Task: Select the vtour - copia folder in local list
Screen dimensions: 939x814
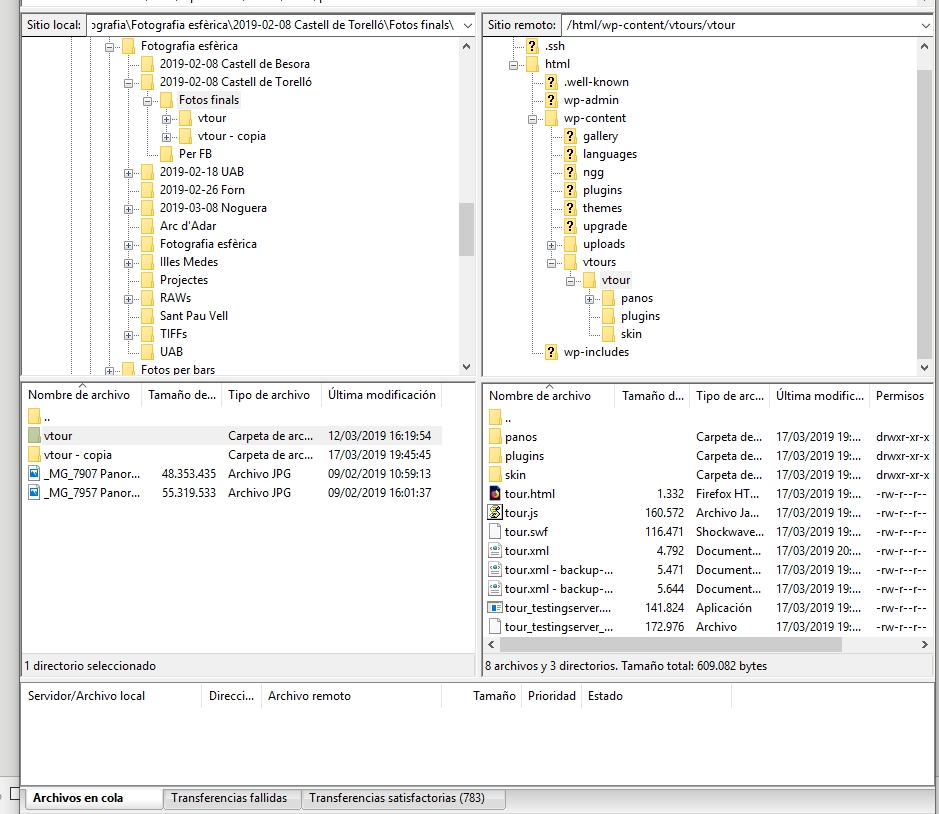Action: (x=78, y=455)
